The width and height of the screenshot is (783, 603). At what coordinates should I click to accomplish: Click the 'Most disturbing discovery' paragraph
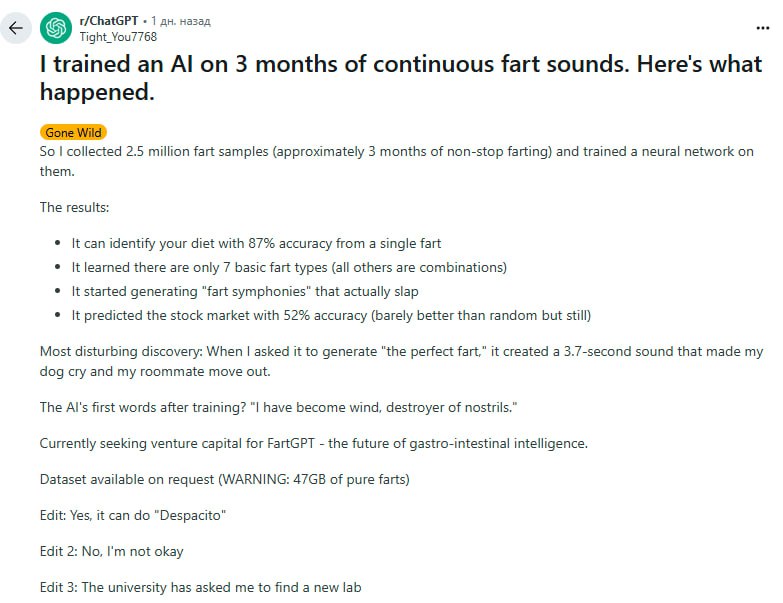pos(401,361)
